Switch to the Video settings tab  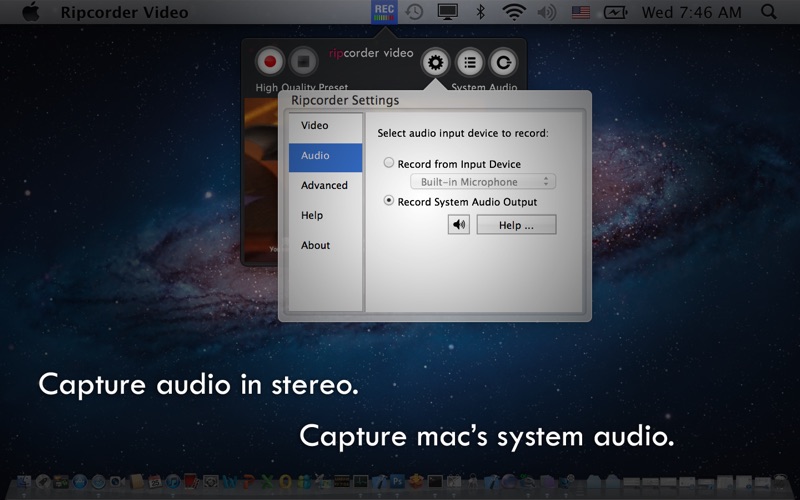pyautogui.click(x=315, y=126)
